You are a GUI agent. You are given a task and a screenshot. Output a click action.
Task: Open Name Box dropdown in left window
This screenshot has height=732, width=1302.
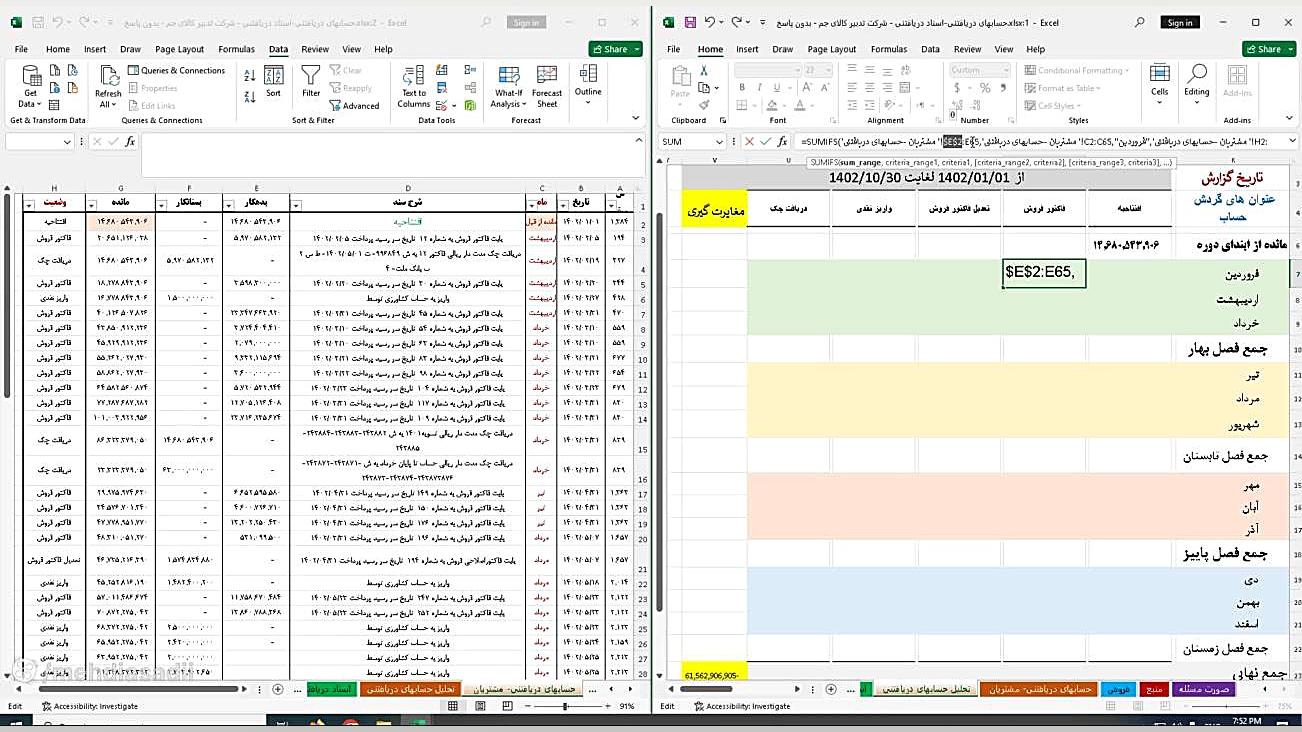coord(67,142)
